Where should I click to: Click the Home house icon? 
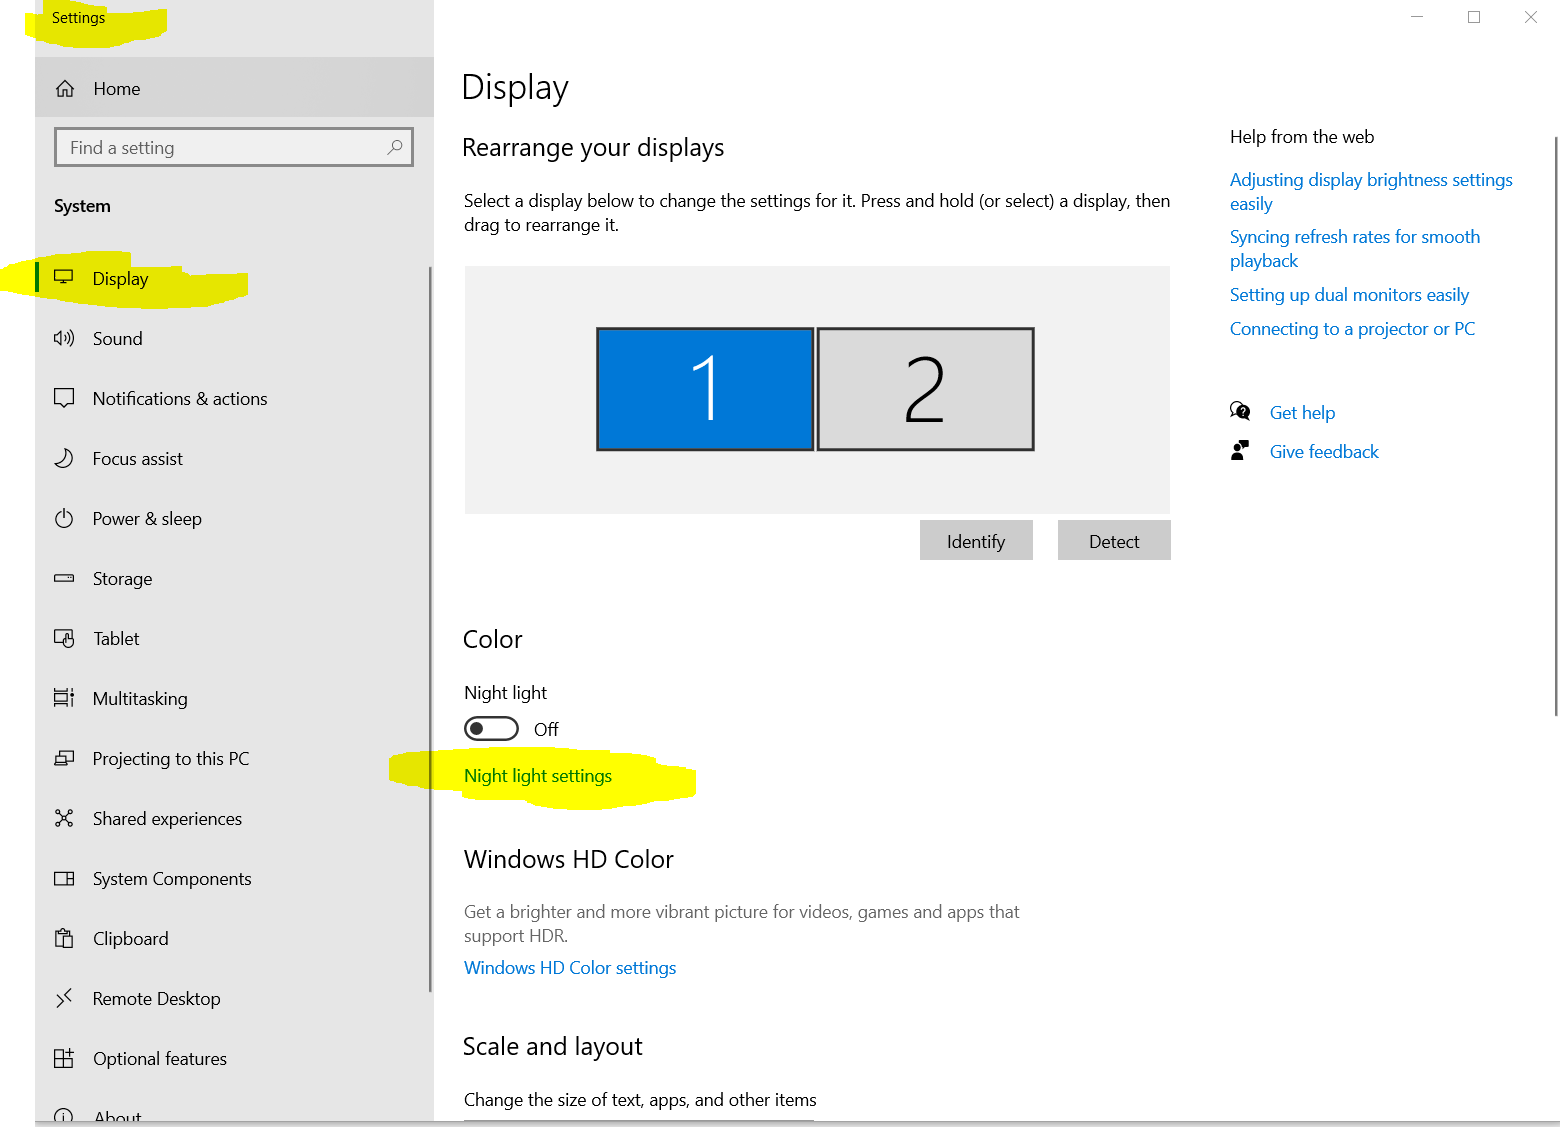[x=65, y=89]
